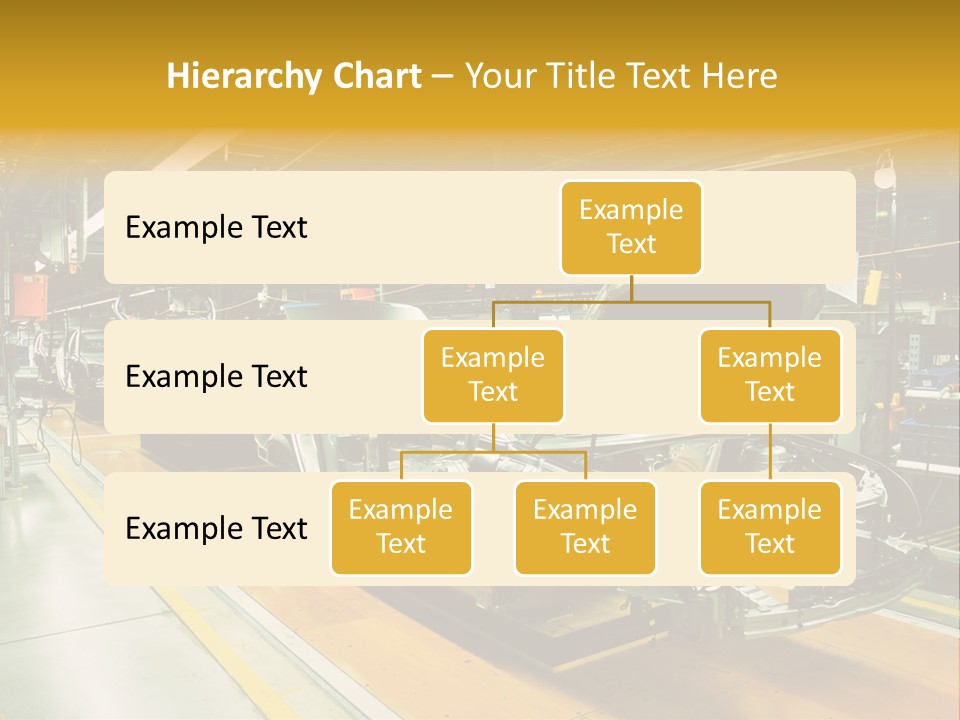Click the right box in the second level

[x=770, y=376]
